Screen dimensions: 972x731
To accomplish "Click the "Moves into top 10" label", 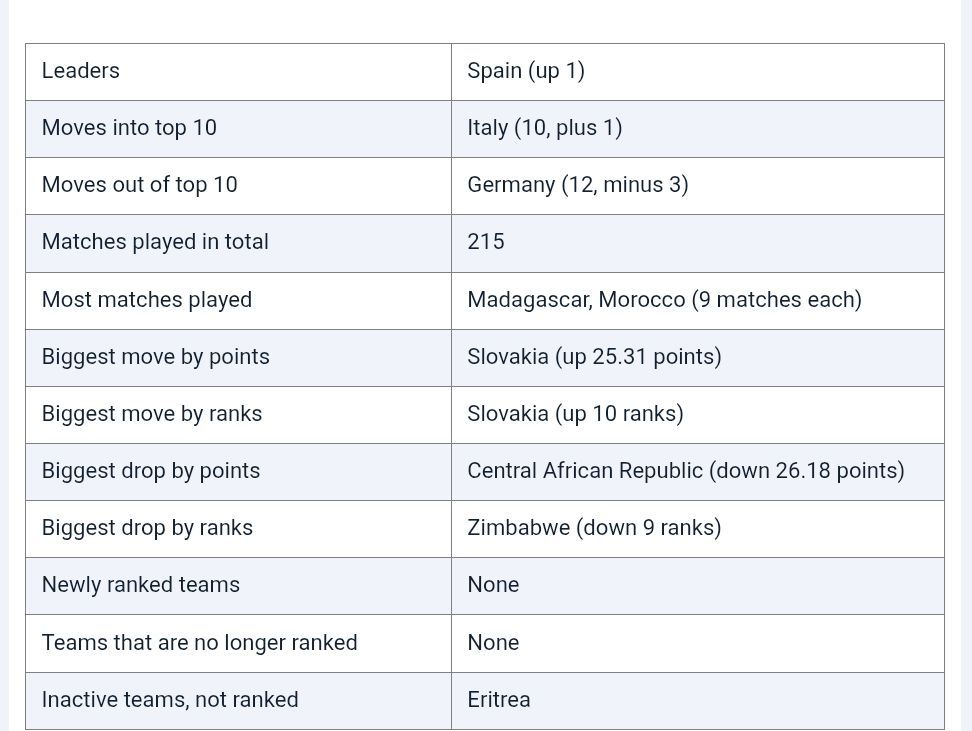I will coord(129,128).
